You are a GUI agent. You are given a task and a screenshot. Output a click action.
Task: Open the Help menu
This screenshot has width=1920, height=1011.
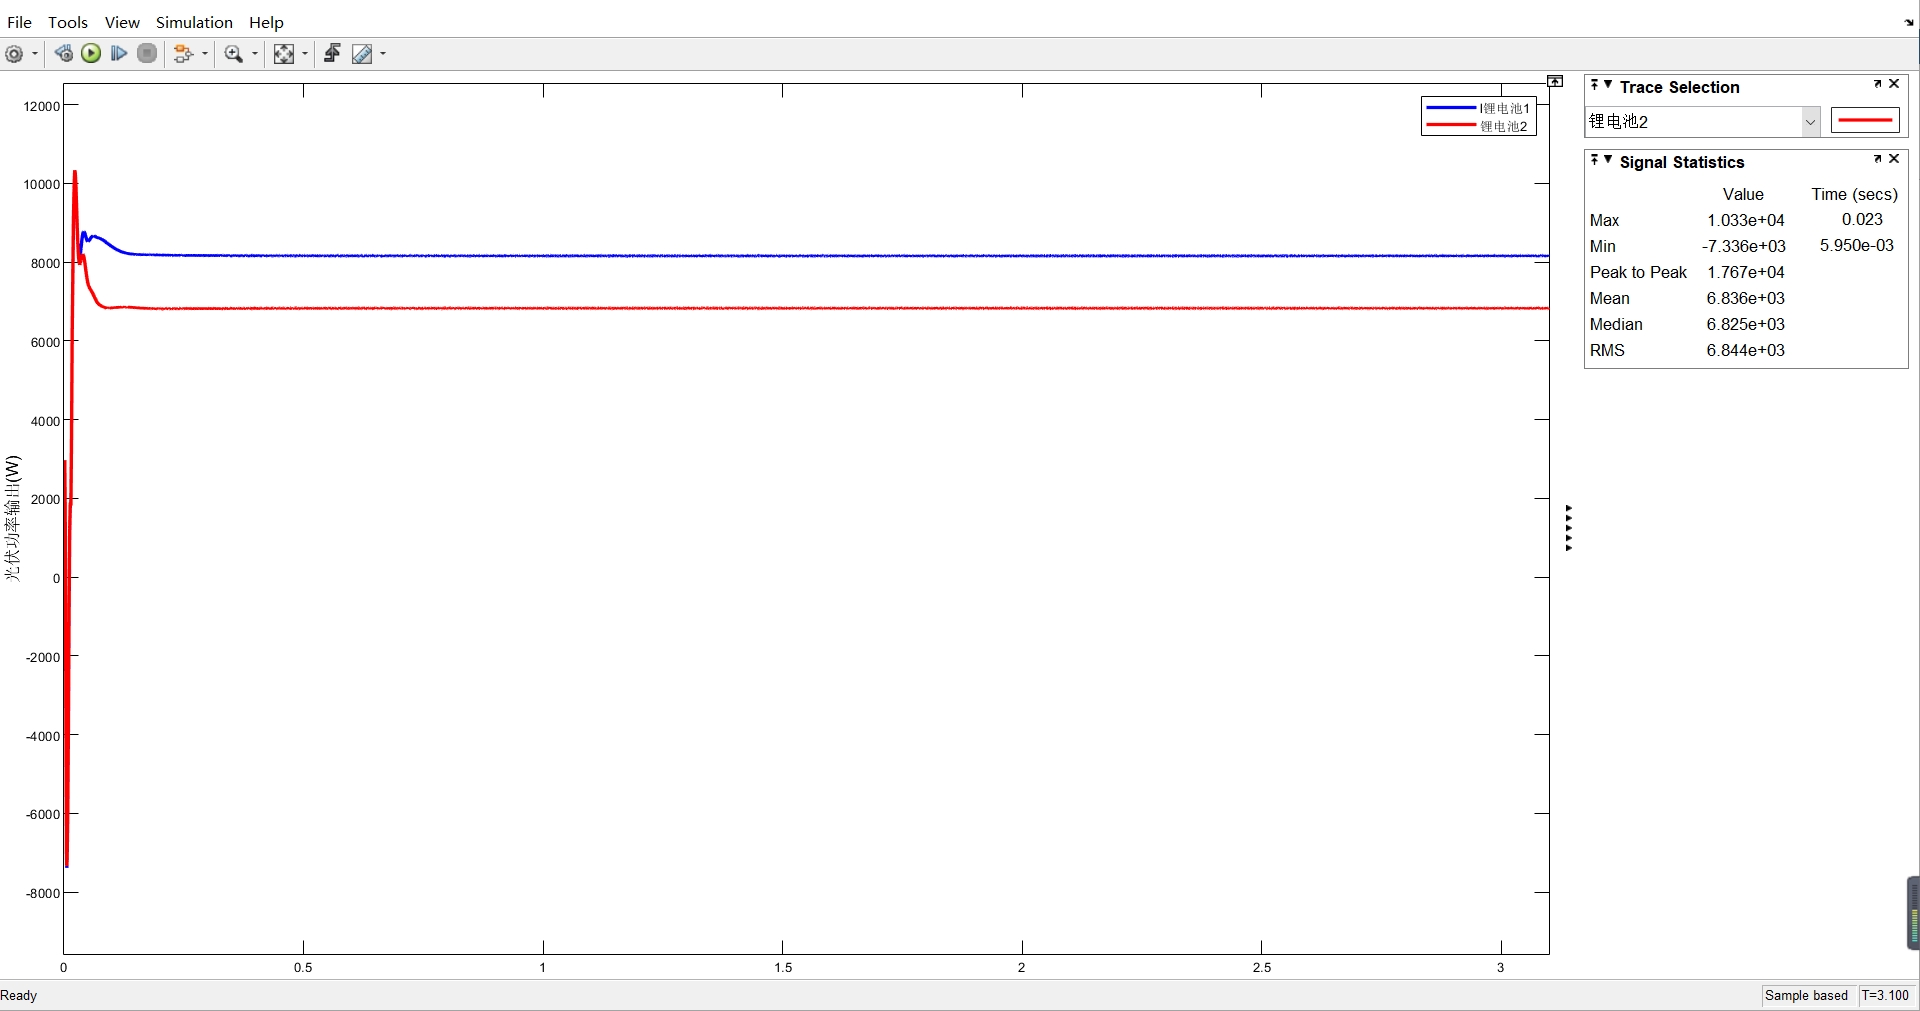(266, 22)
